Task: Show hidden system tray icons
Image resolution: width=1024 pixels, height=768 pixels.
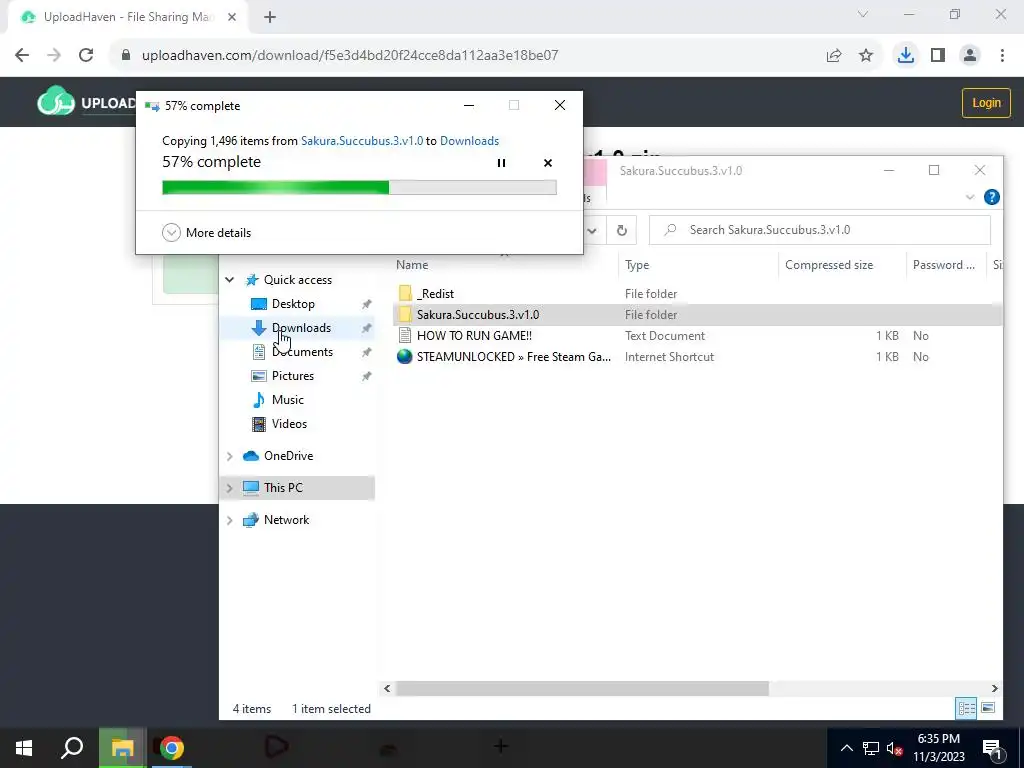Action: click(846, 748)
